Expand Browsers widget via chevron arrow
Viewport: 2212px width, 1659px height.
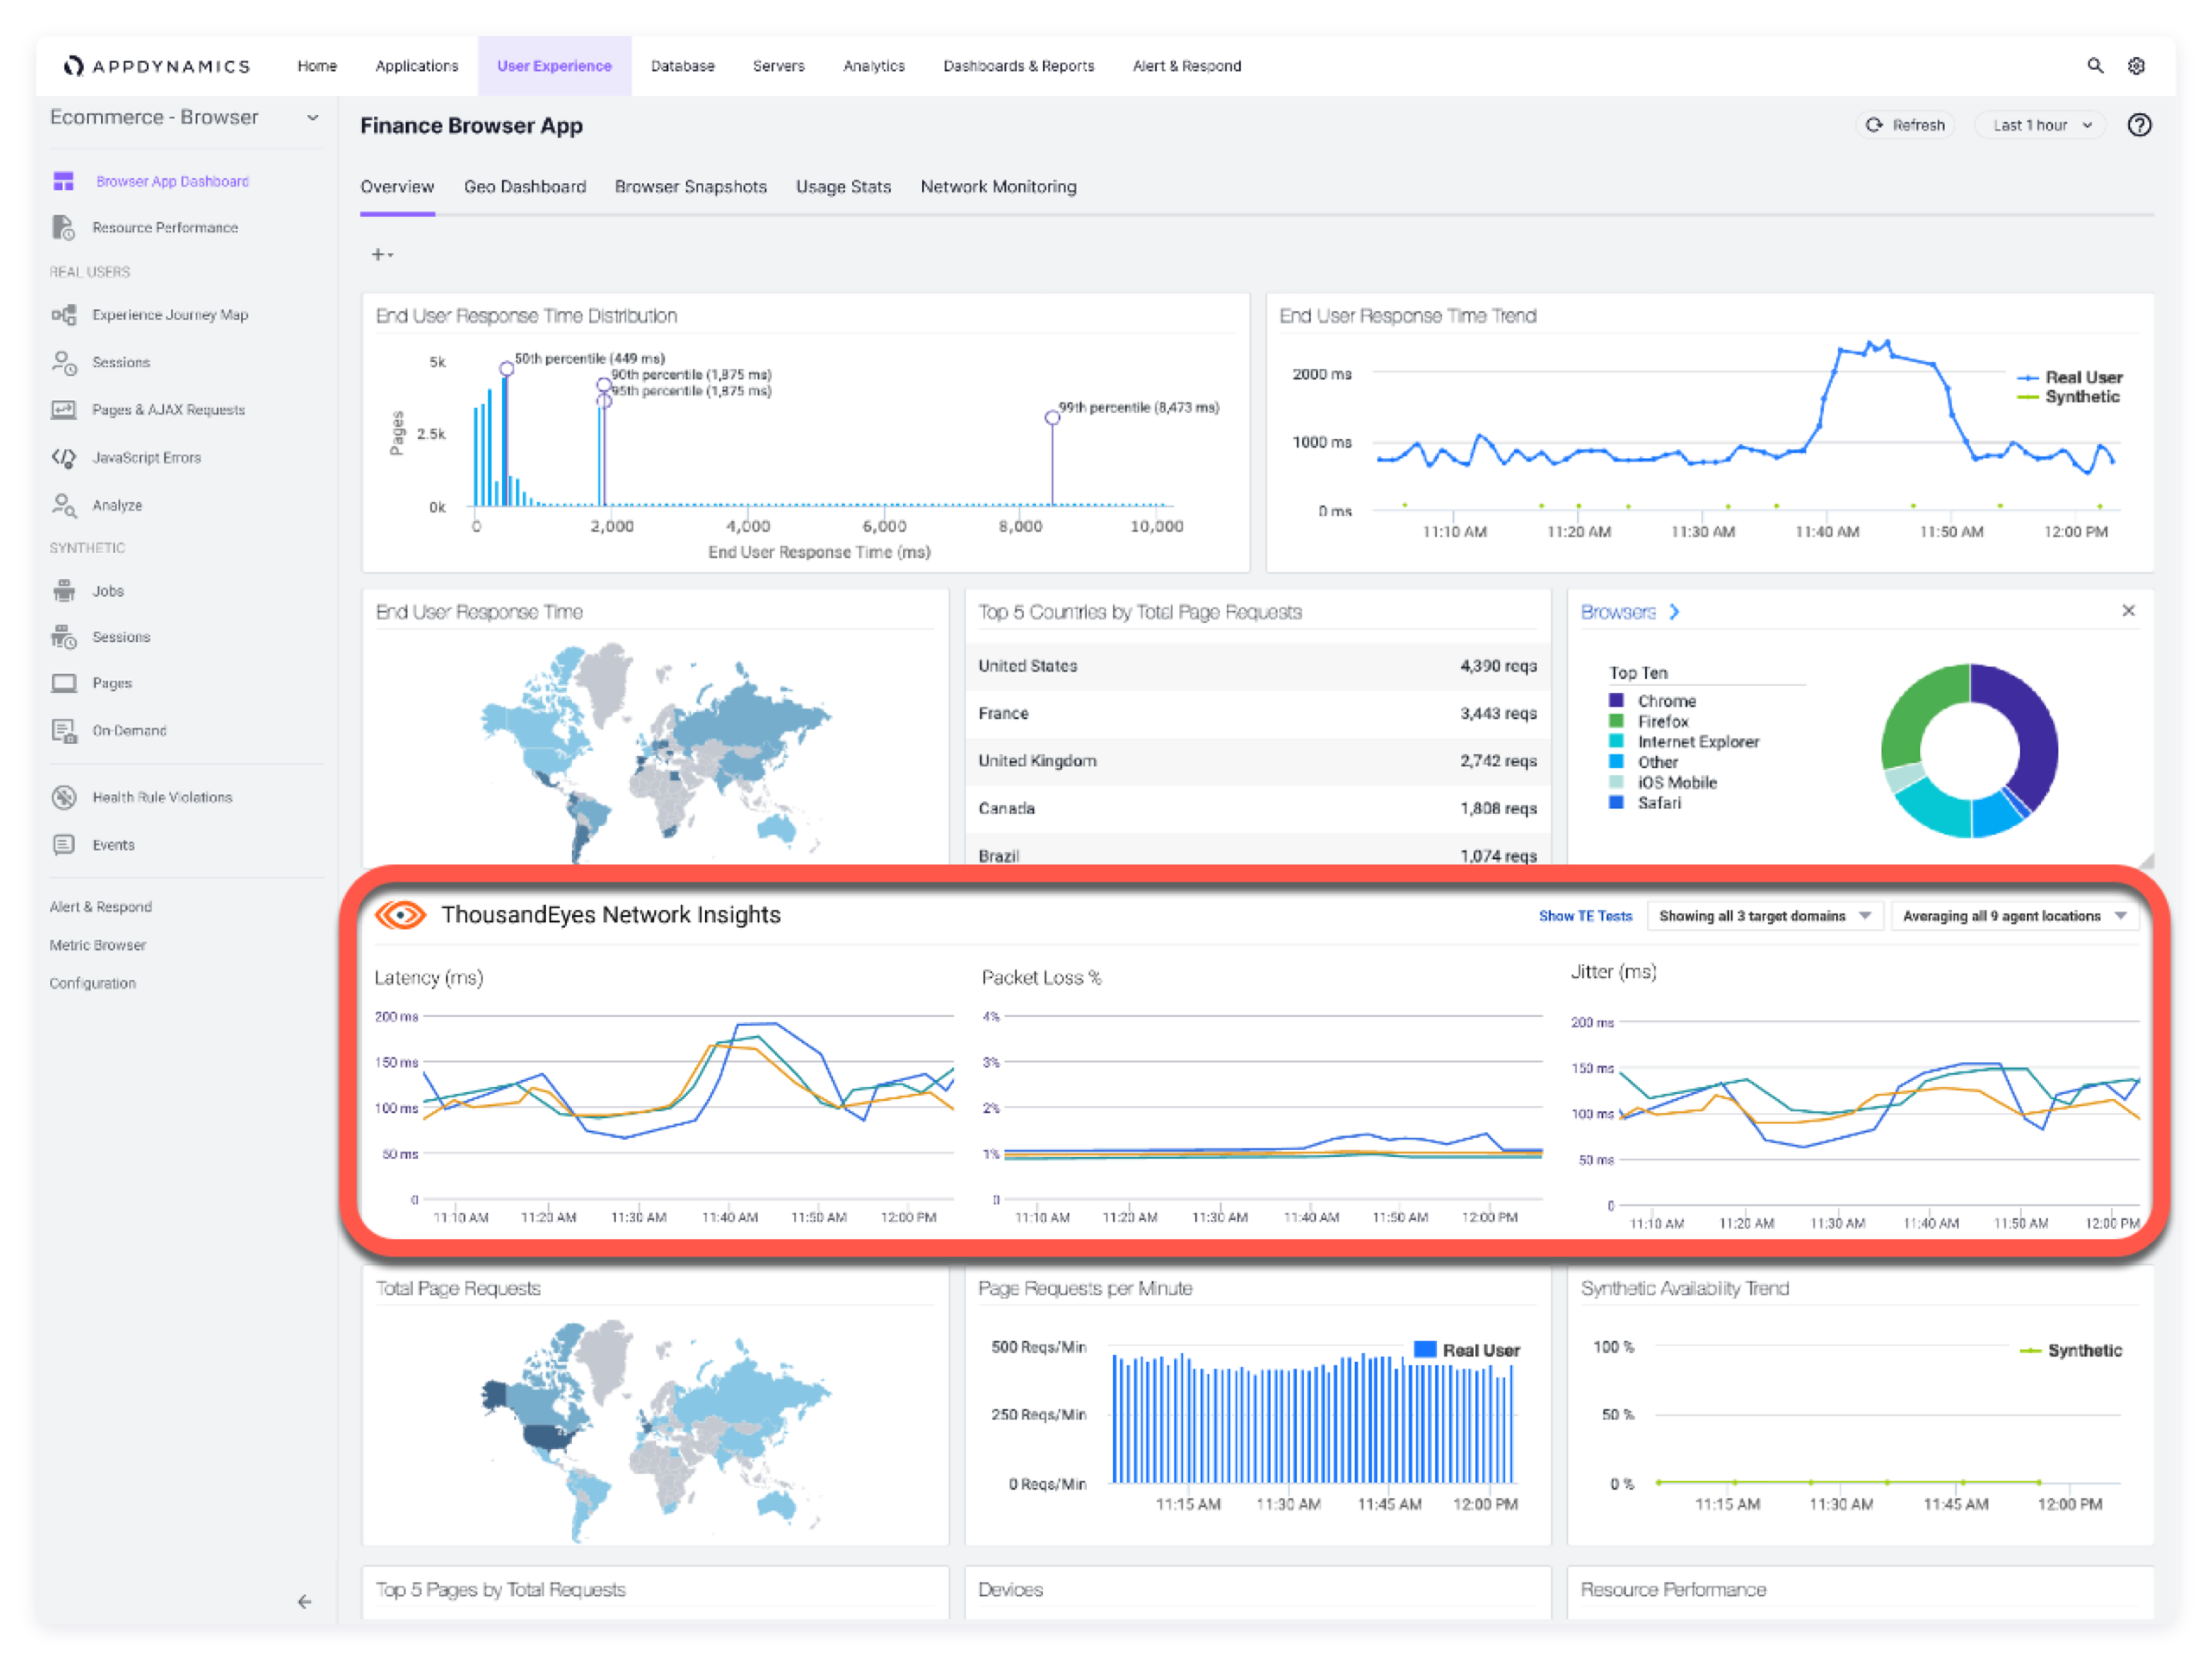pos(1674,612)
